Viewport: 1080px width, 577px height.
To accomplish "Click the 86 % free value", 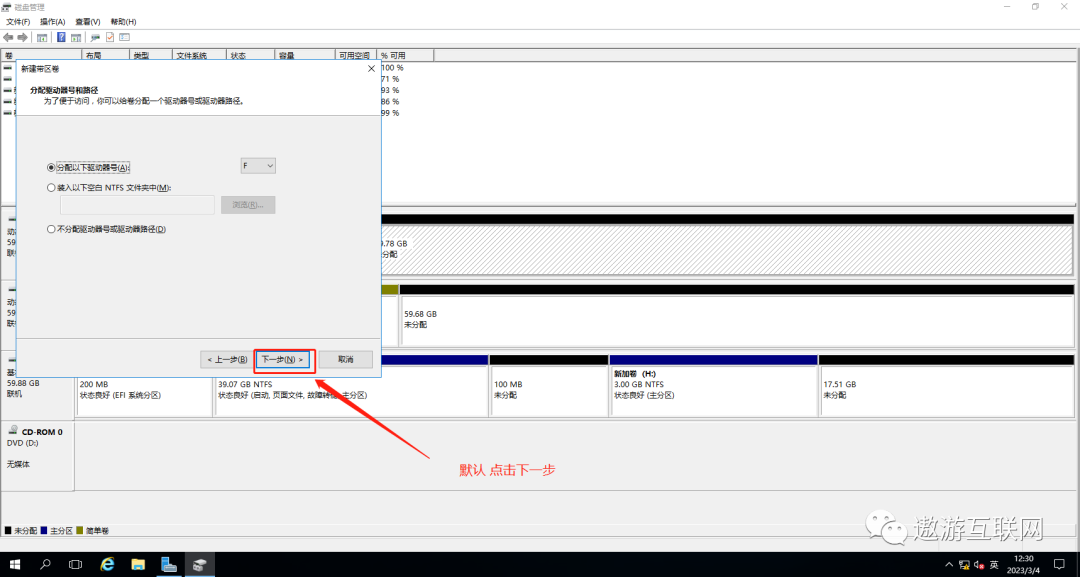I will 391,101.
